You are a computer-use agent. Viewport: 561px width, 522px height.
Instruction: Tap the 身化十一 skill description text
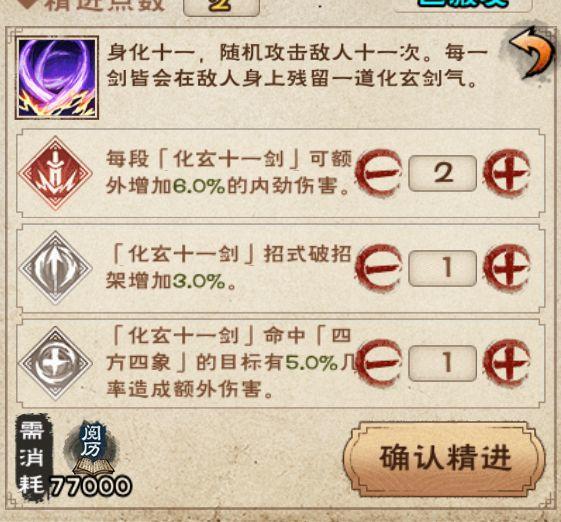point(298,65)
